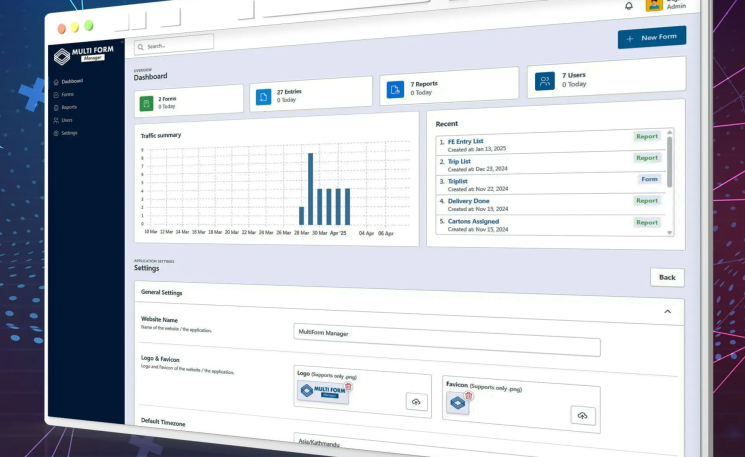
Task: Click the green Forms card icon
Action: [146, 104]
